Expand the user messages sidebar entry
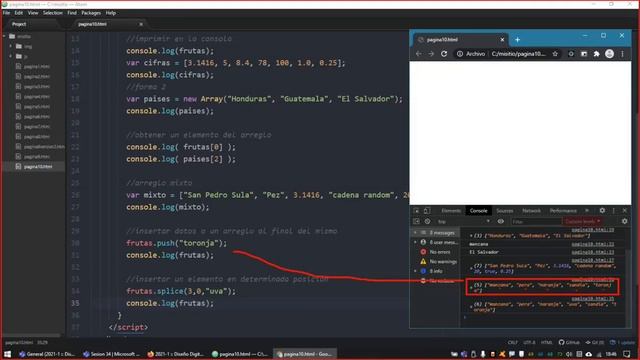640x360 pixels. pyautogui.click(x=416, y=242)
